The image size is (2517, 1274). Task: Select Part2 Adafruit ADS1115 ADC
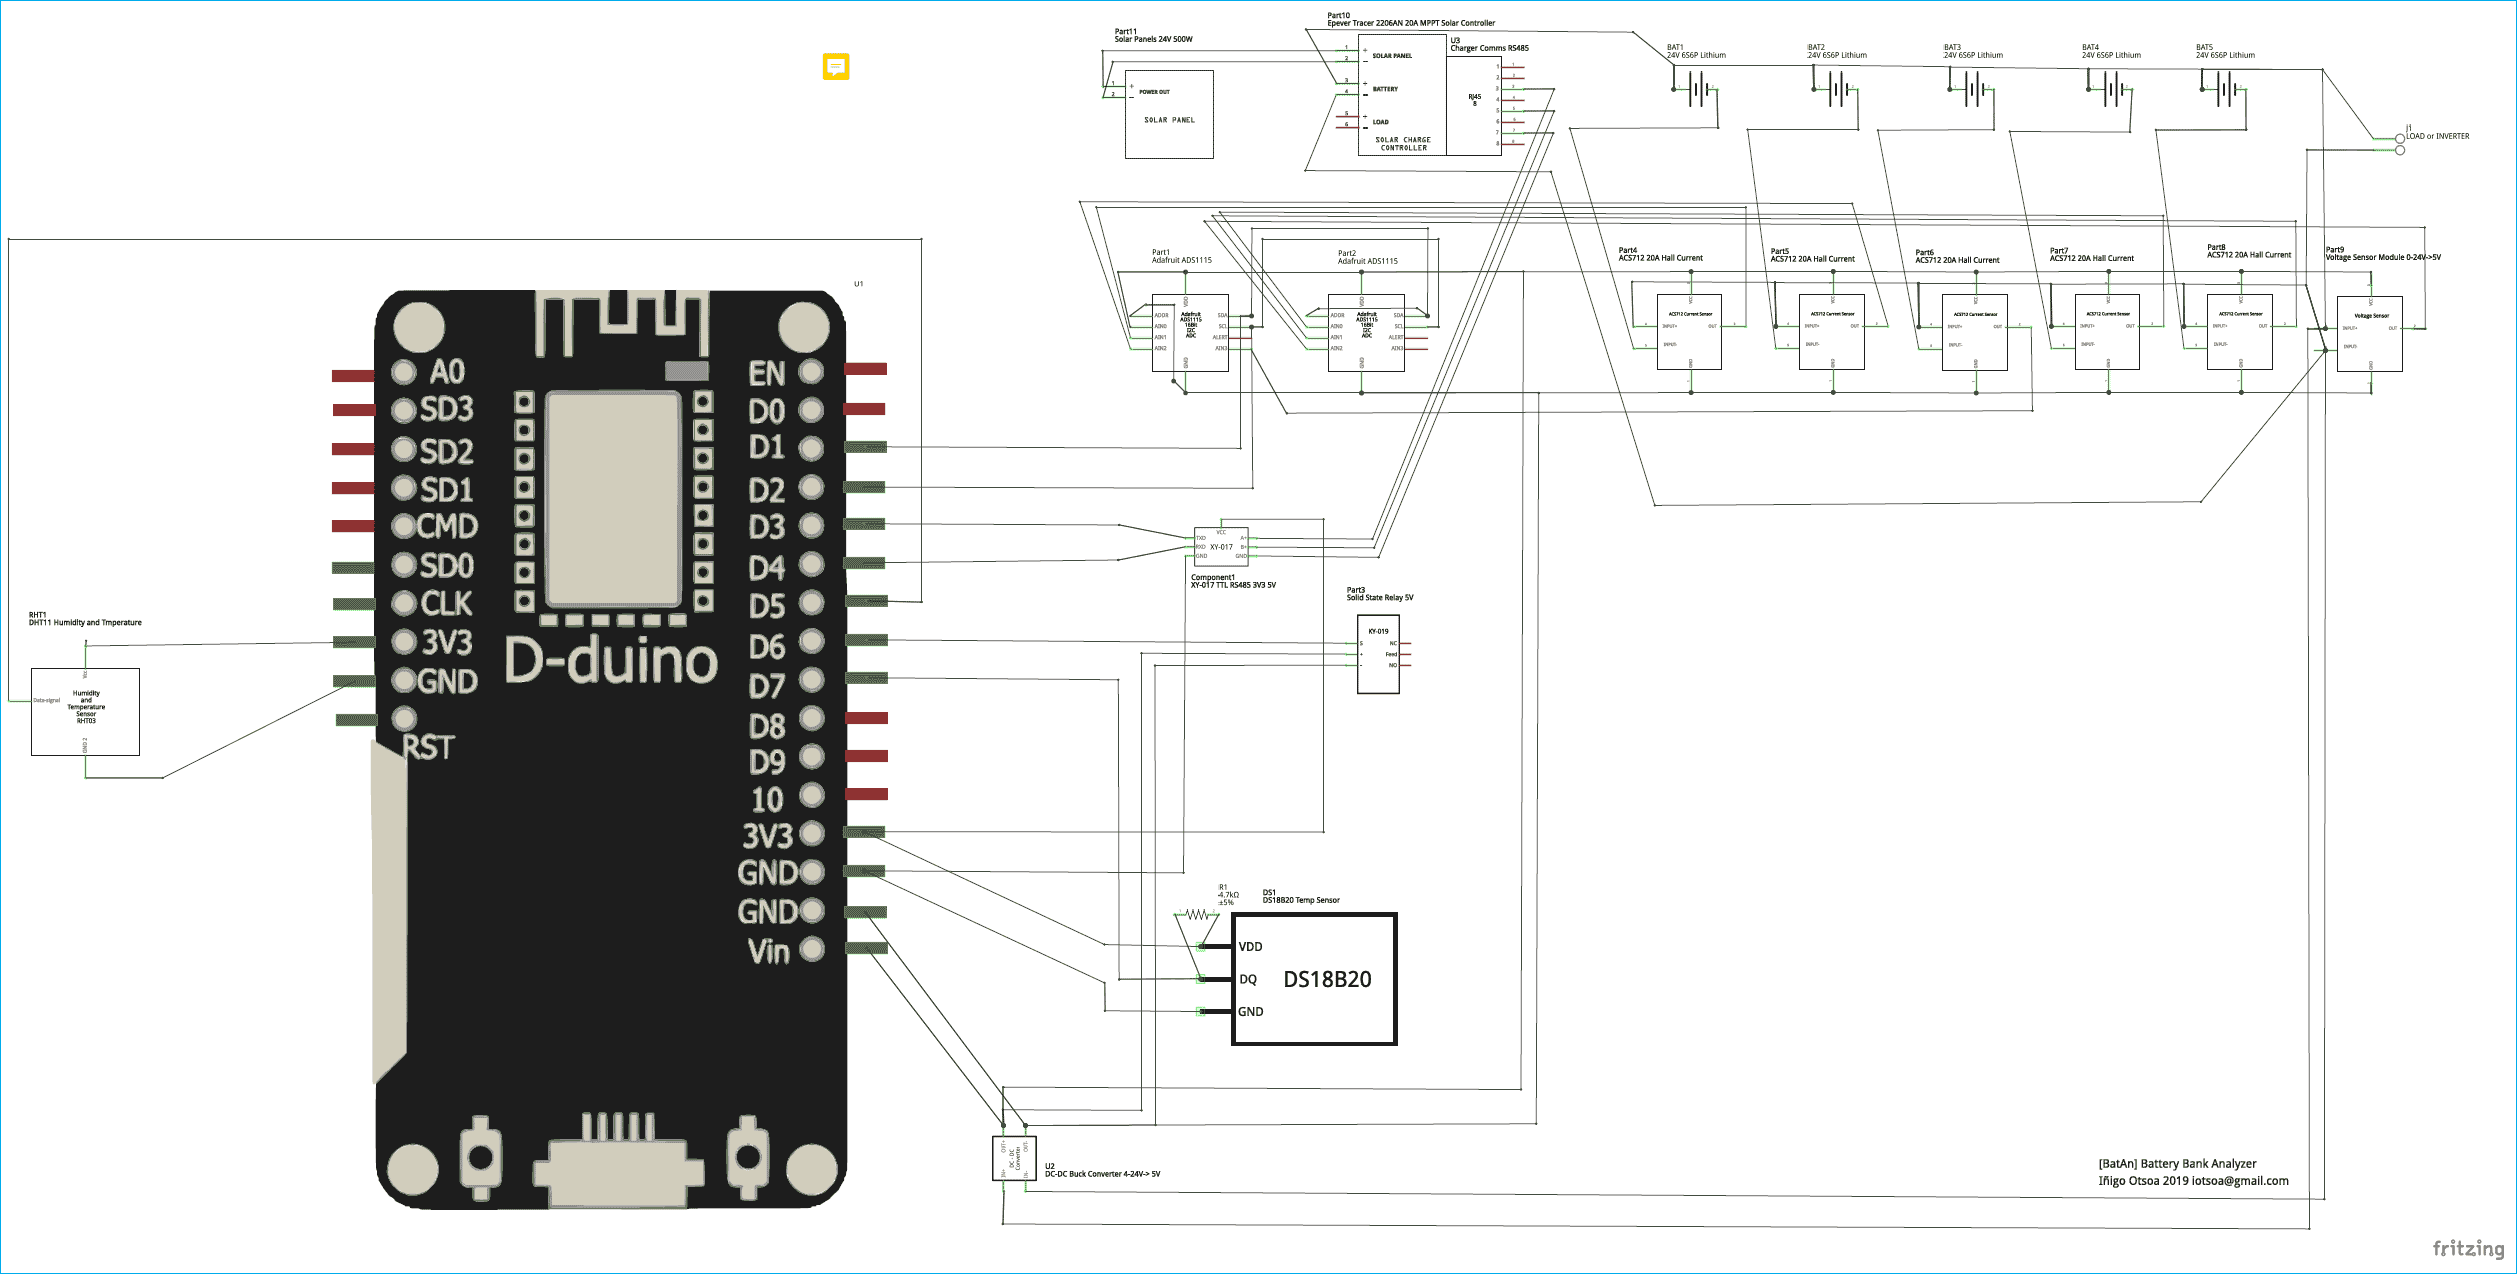point(1366,335)
